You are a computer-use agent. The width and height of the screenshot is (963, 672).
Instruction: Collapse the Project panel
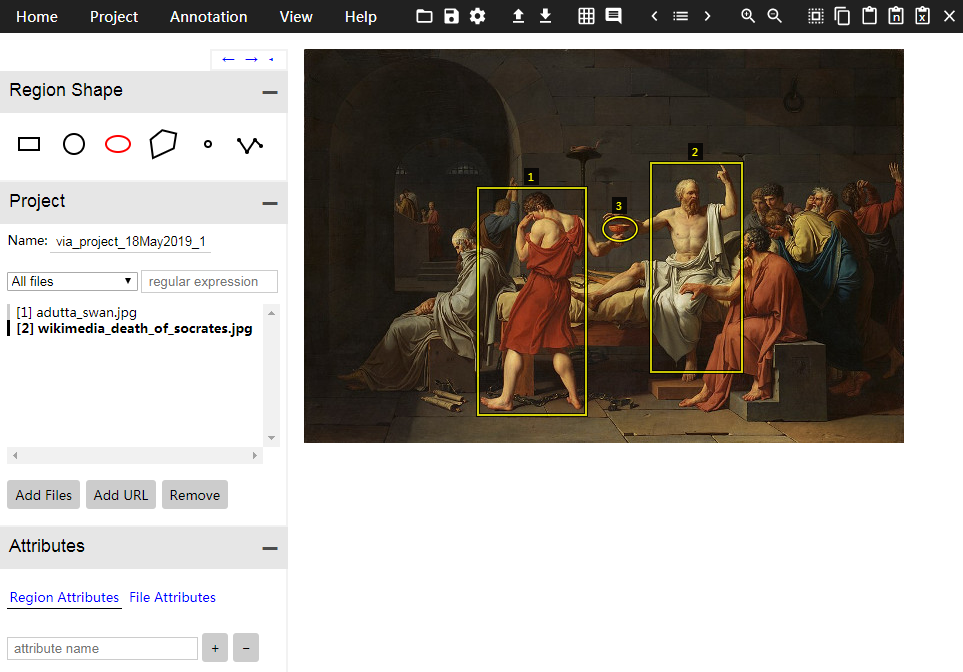click(270, 203)
